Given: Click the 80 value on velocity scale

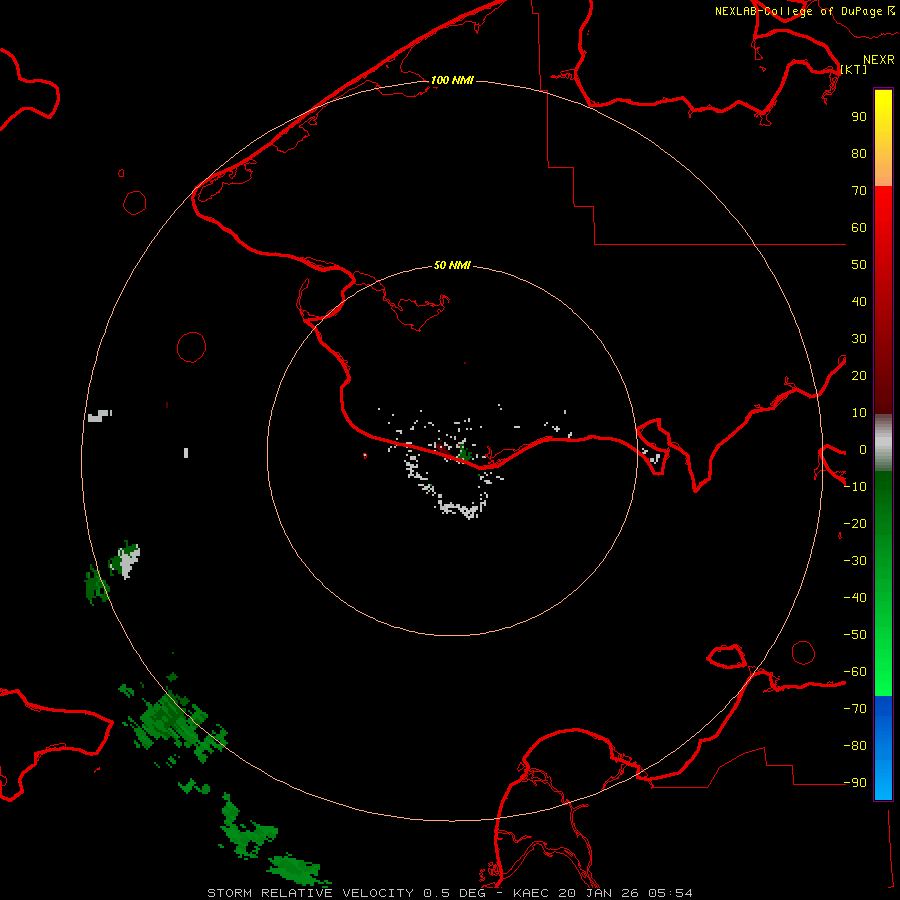Looking at the screenshot, I should coord(859,153).
